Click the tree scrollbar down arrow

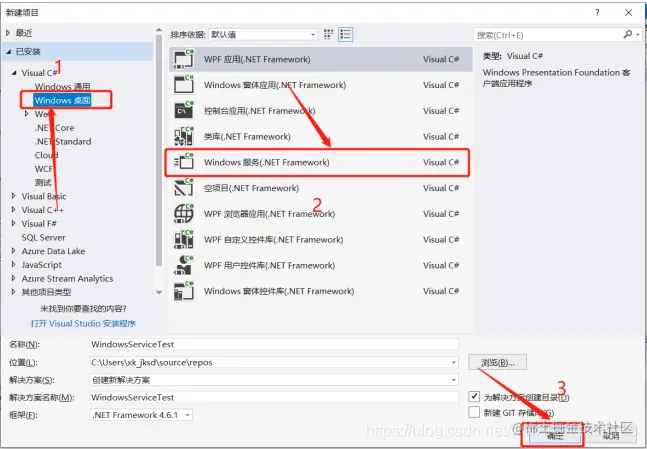(x=159, y=292)
